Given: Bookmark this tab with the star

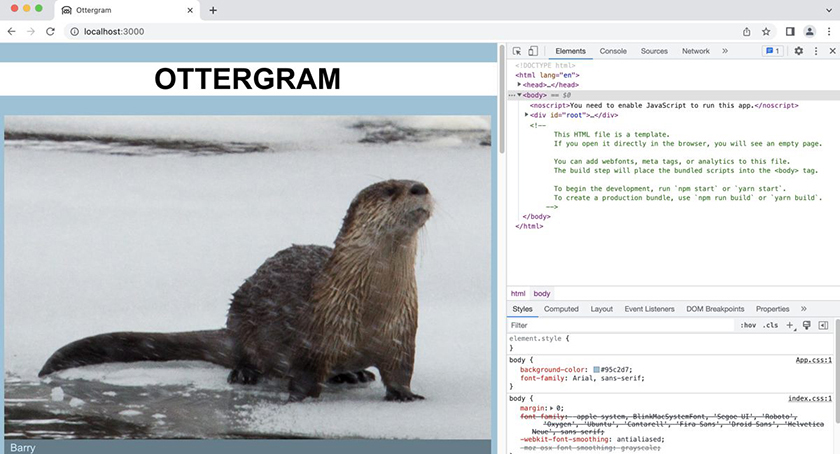Looking at the screenshot, I should (766, 32).
